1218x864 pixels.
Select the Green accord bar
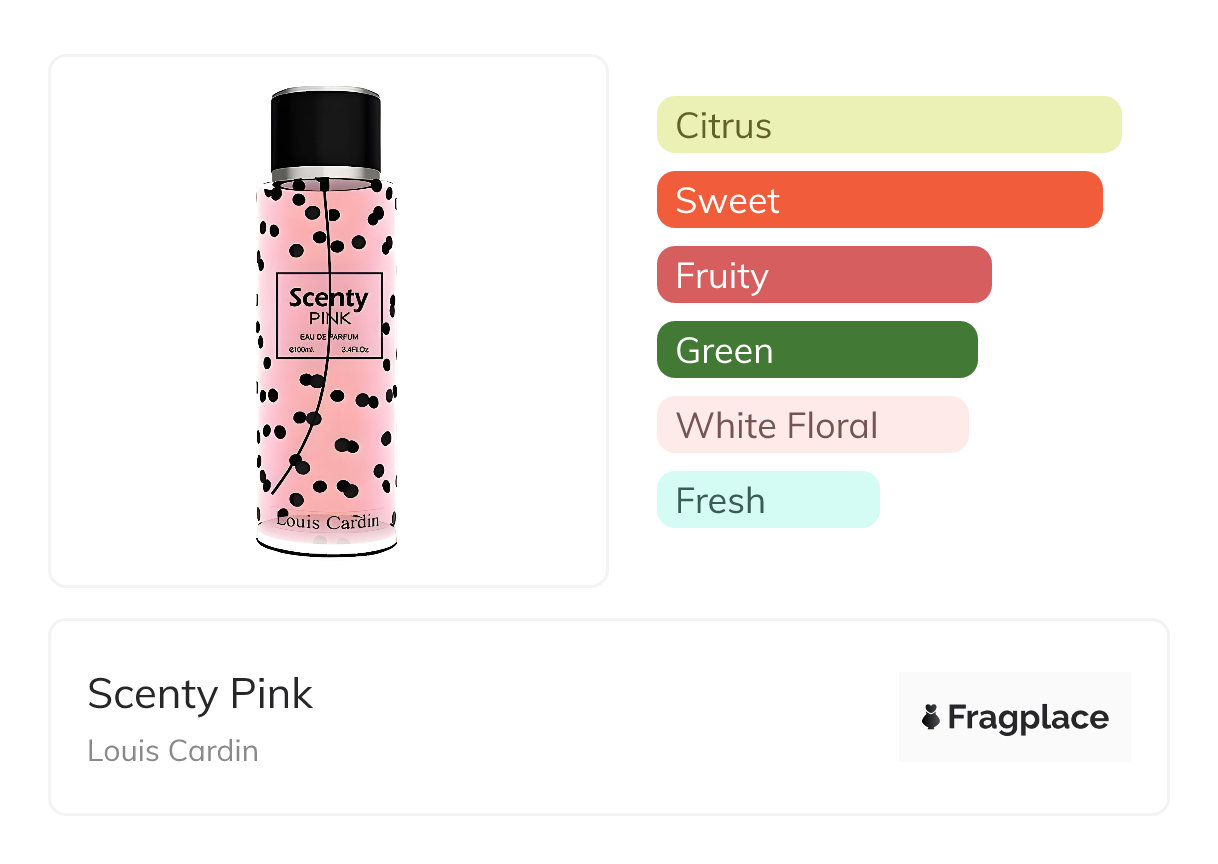pyautogui.click(x=816, y=350)
